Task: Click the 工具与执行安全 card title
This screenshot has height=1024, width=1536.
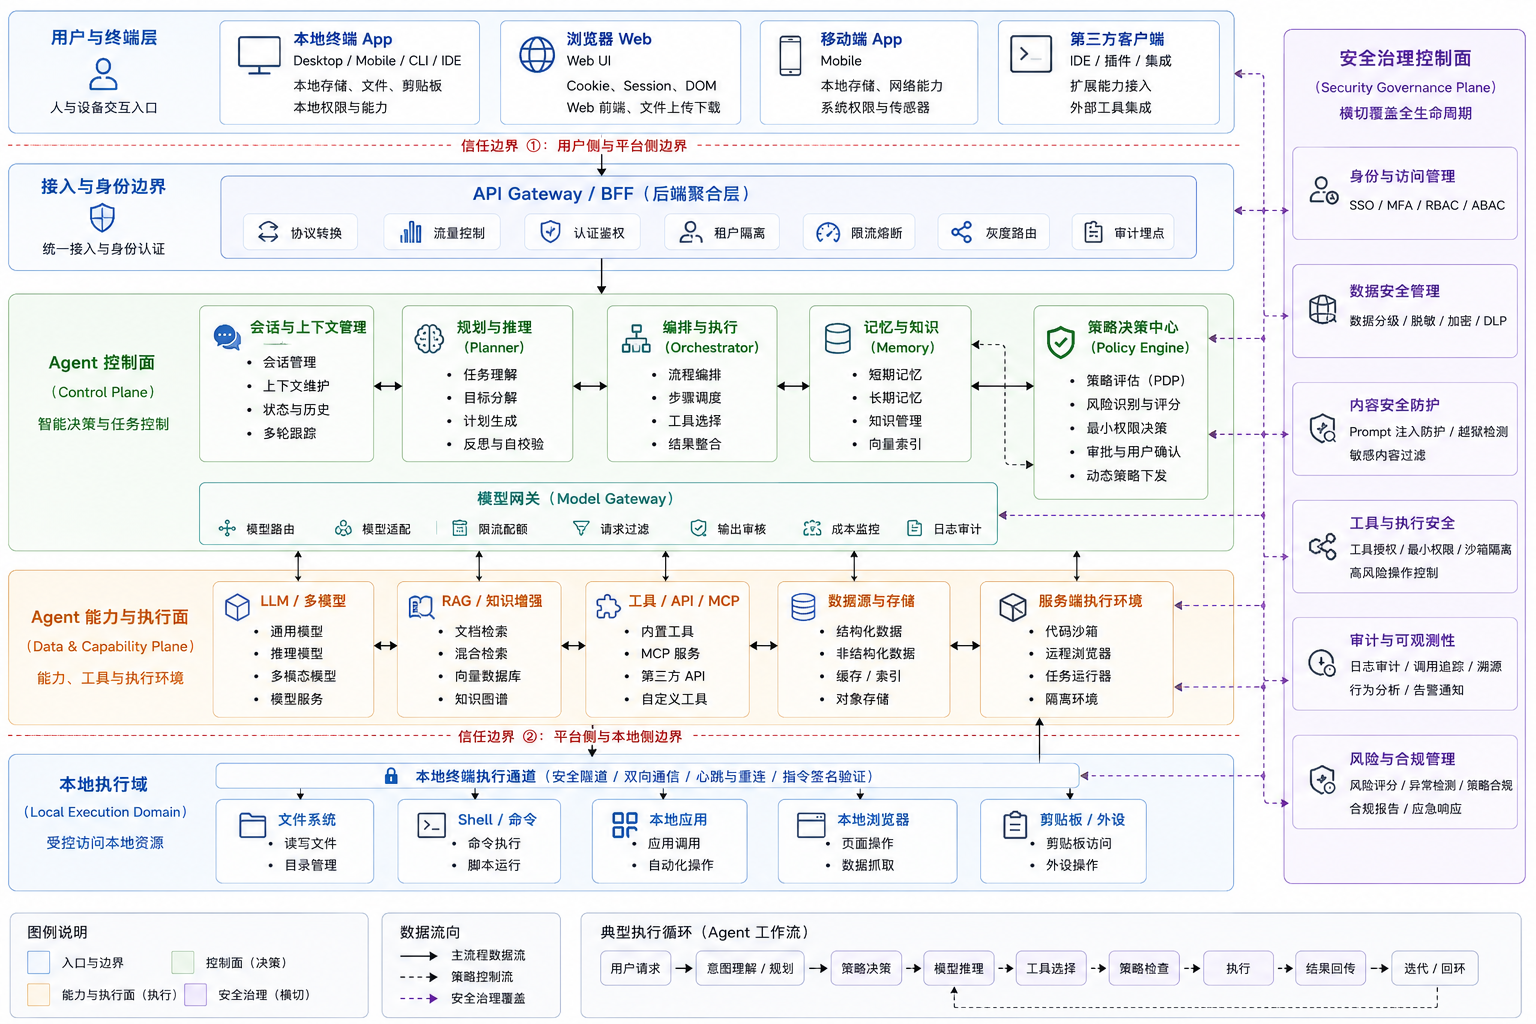Action: pos(1402,523)
